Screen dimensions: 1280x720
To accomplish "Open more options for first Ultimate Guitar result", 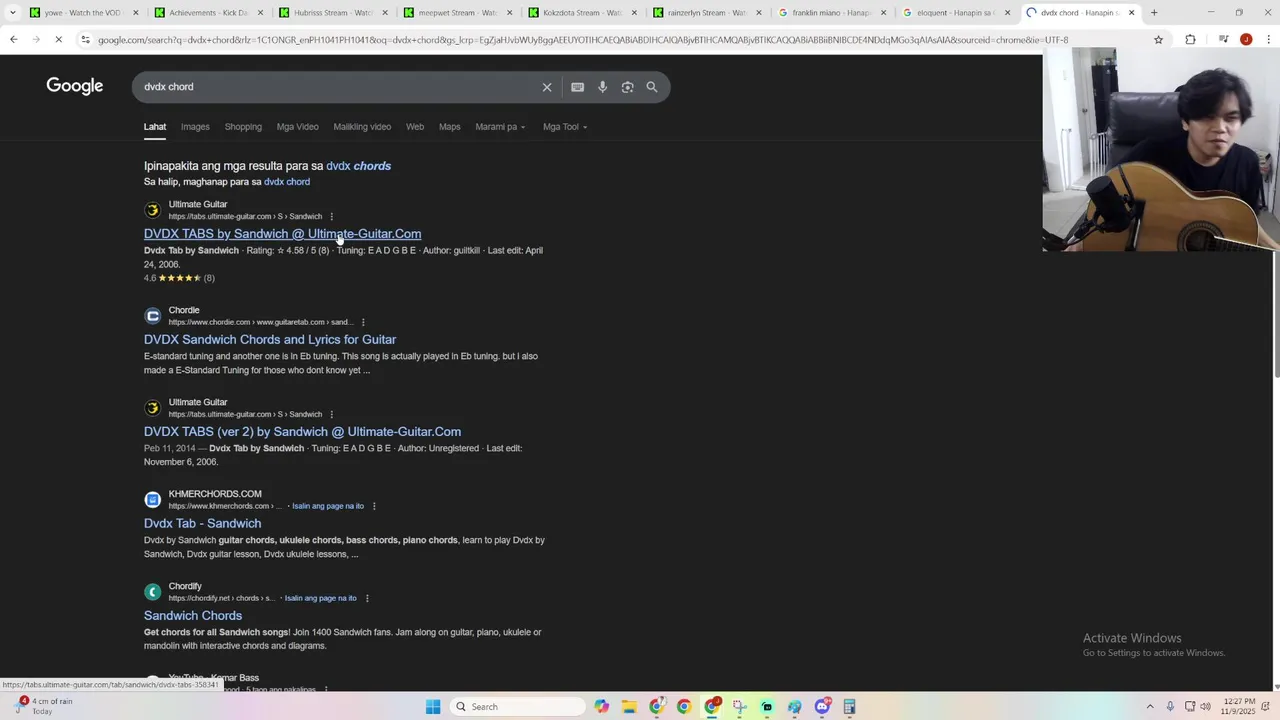I will pos(331,216).
